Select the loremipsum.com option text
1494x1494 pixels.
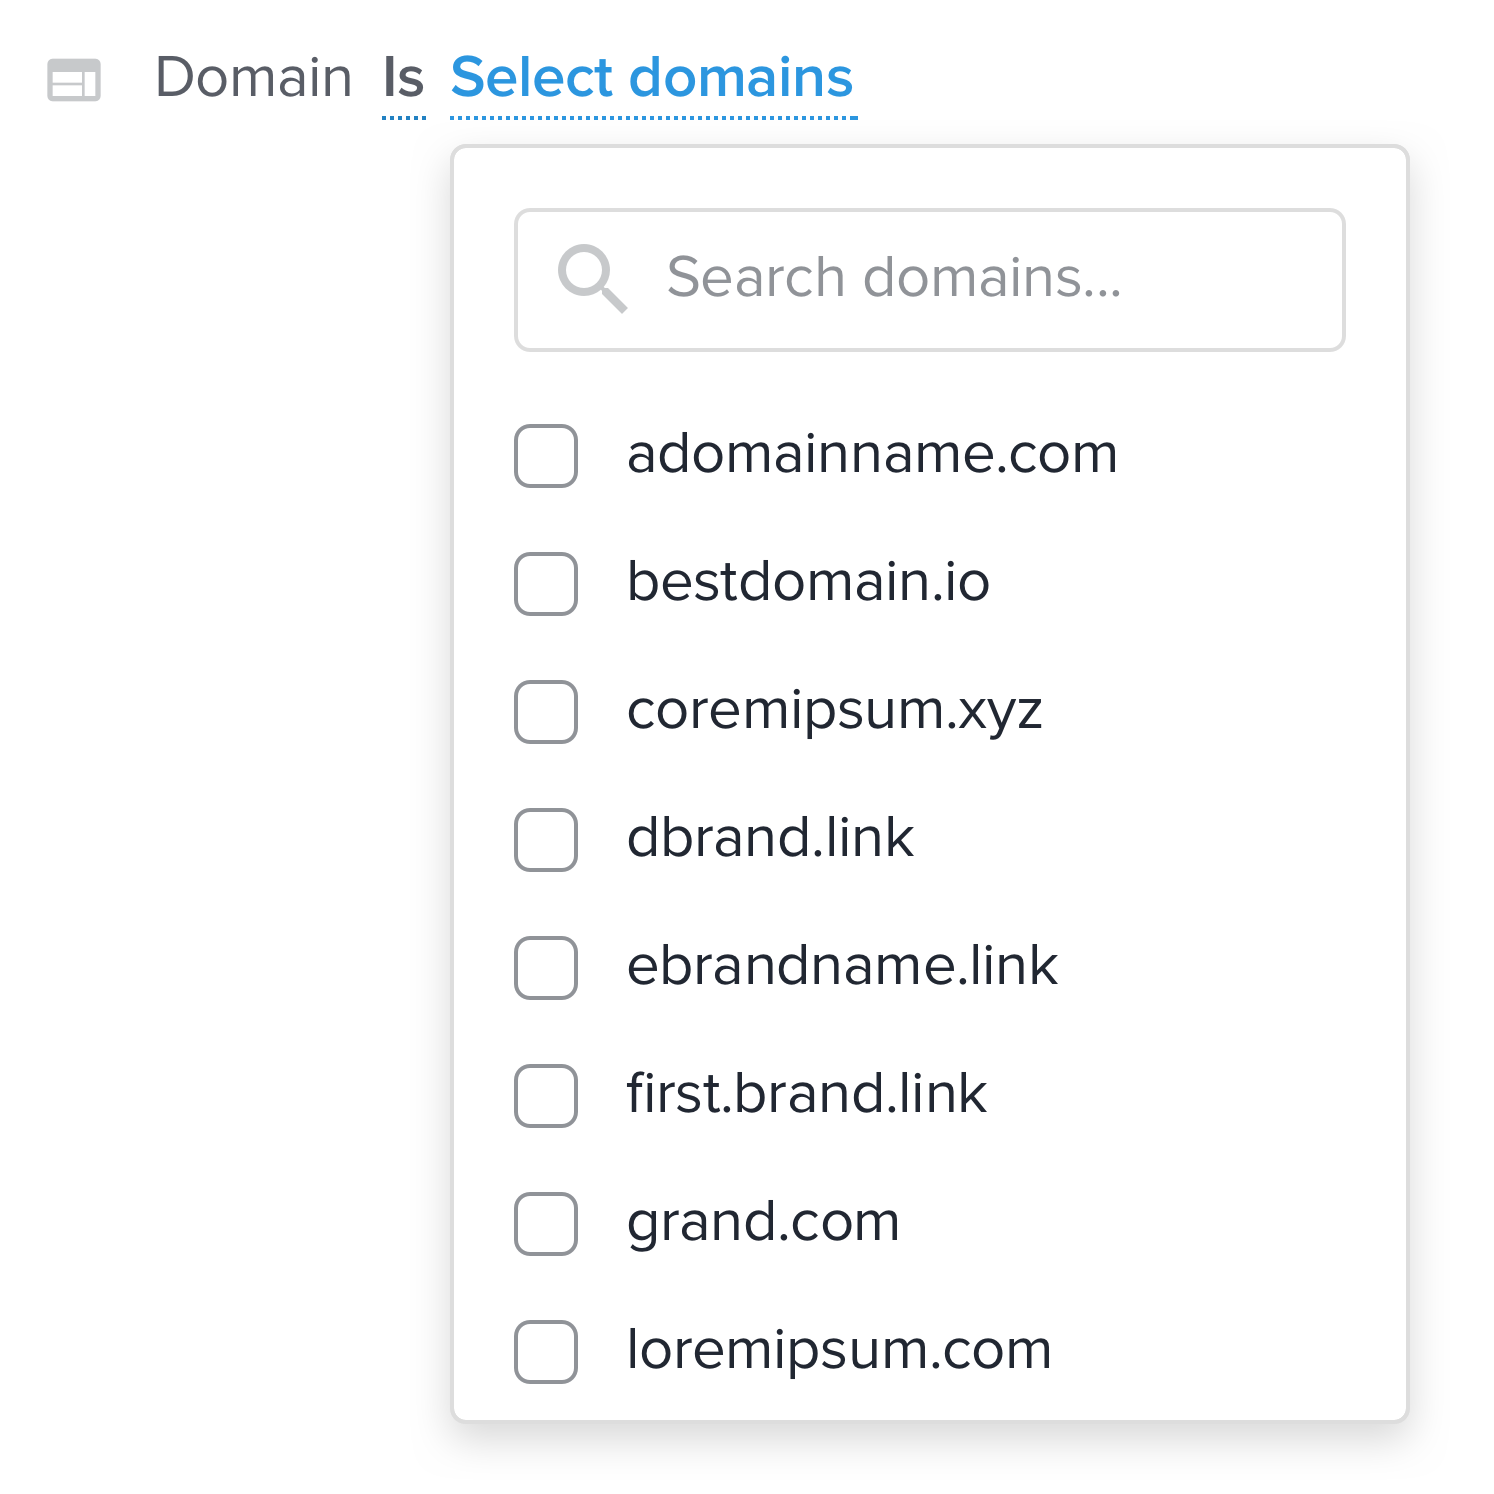839,1352
